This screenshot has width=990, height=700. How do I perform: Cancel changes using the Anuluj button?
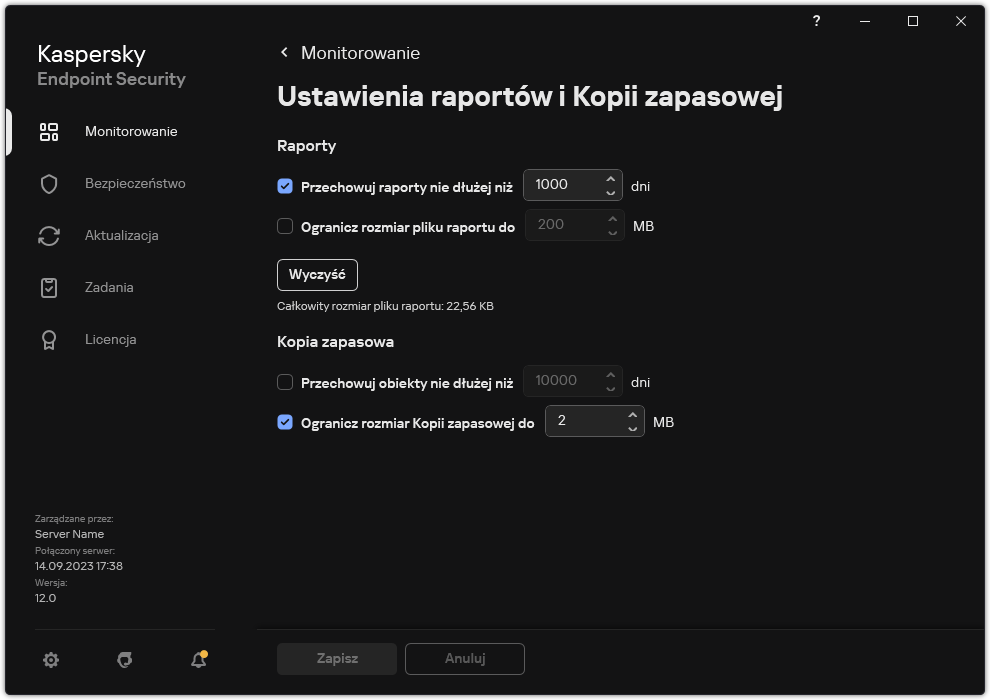(x=464, y=658)
